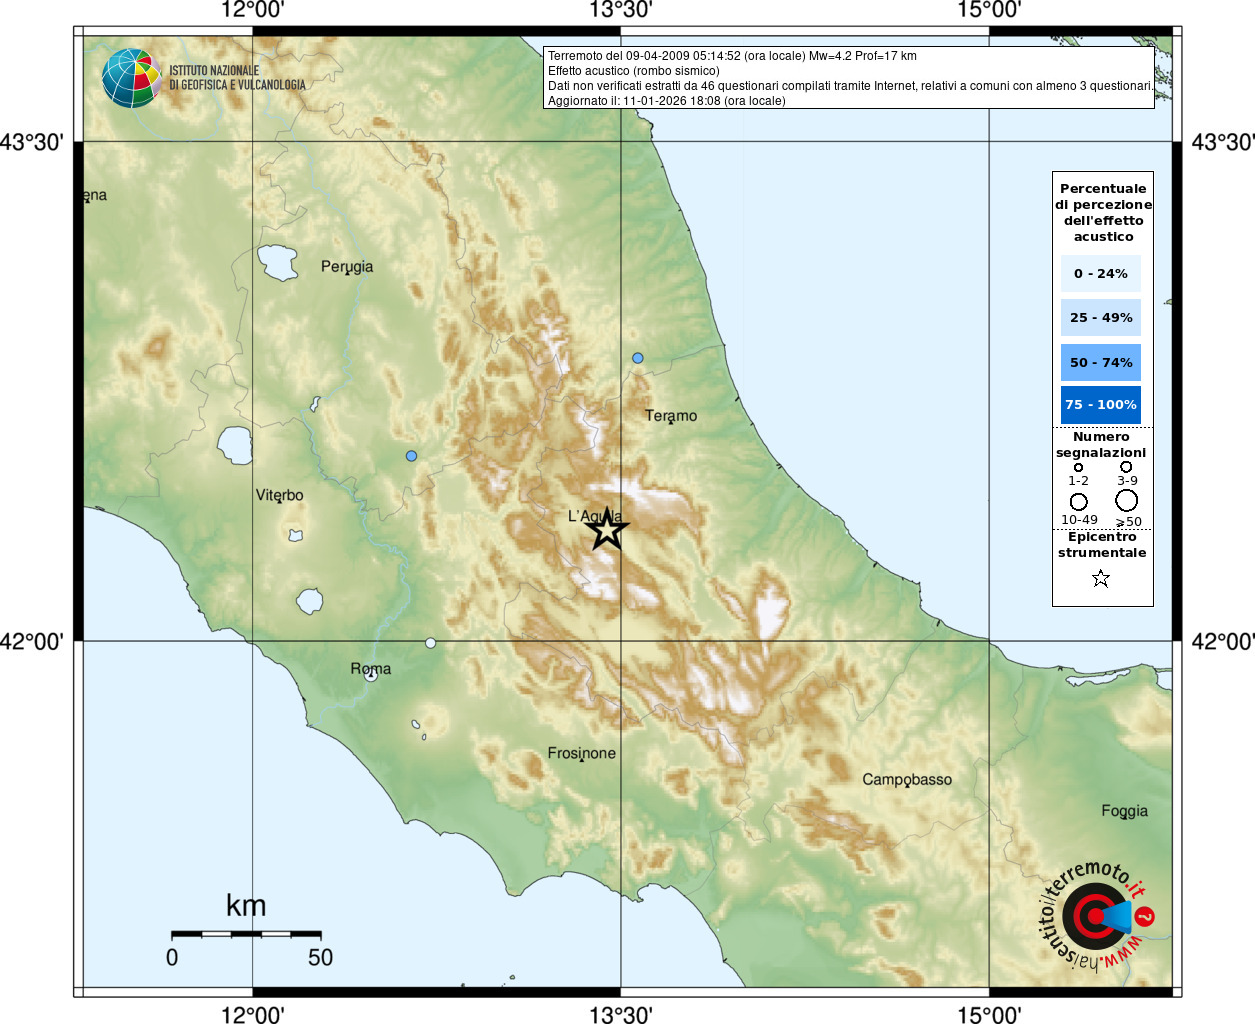Click the Foggia city label
1255x1024 pixels.
click(x=1125, y=811)
